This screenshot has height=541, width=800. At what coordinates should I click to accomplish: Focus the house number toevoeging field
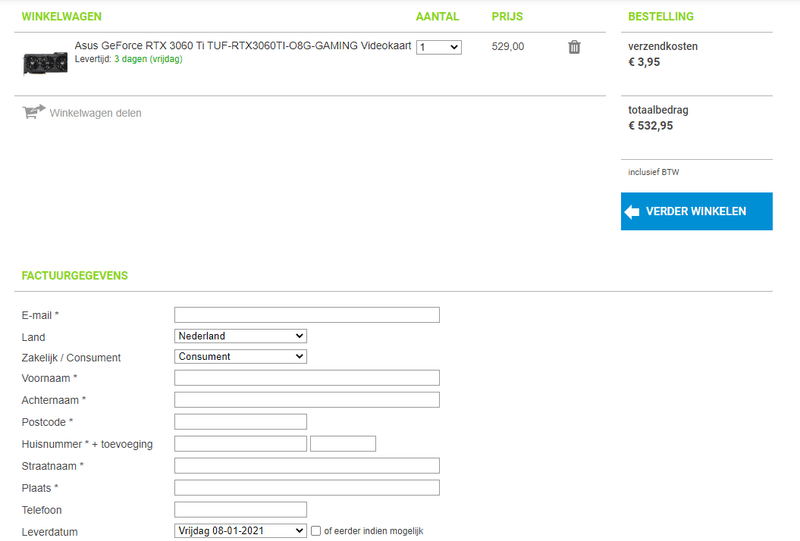coord(343,444)
